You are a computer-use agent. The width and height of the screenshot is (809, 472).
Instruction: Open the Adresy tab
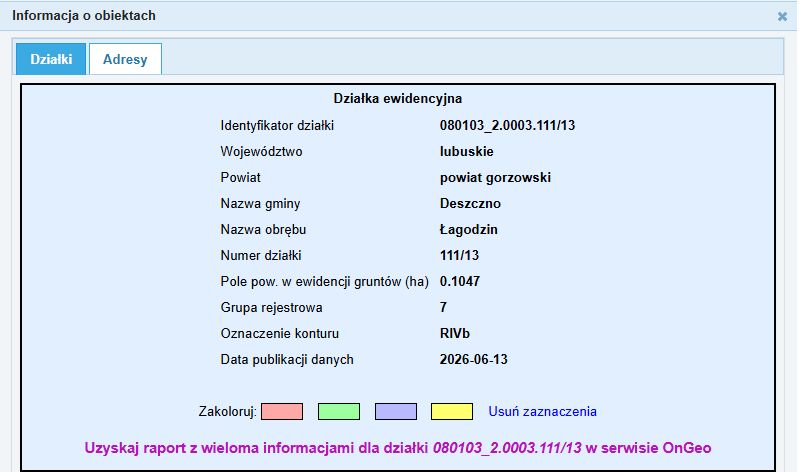125,59
